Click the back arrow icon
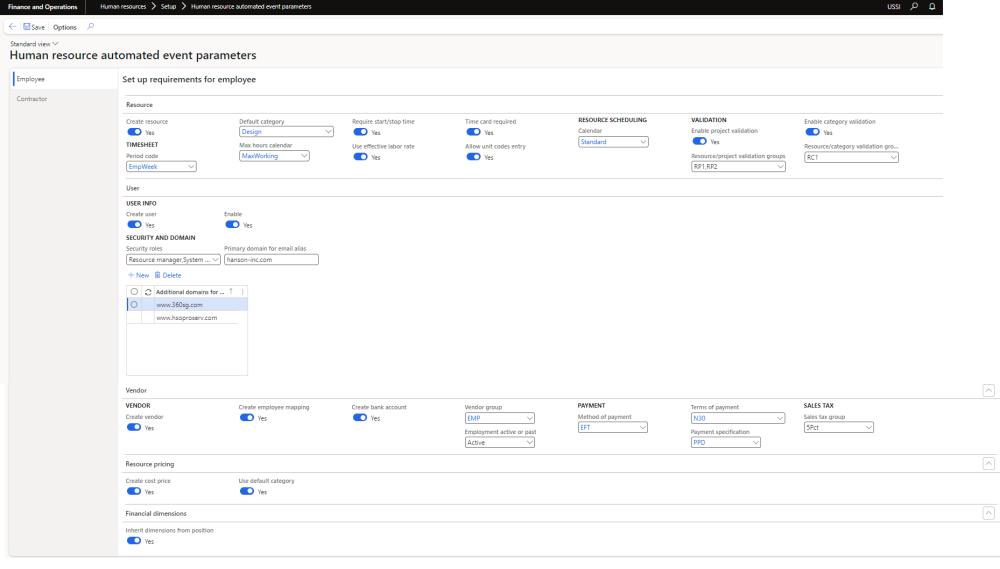This screenshot has width=1000, height=569. pyautogui.click(x=13, y=27)
